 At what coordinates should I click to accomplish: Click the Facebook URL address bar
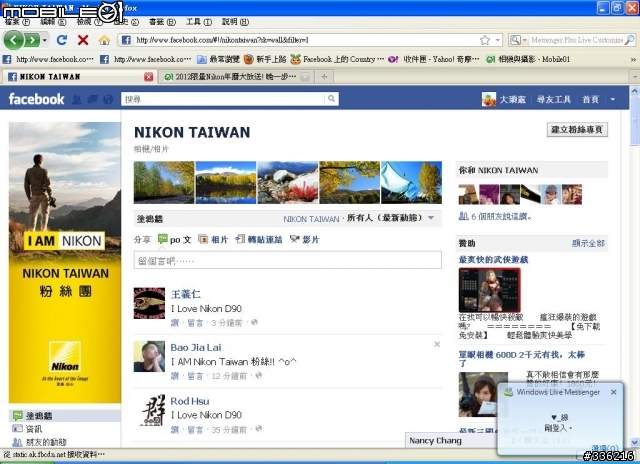[x=302, y=40]
